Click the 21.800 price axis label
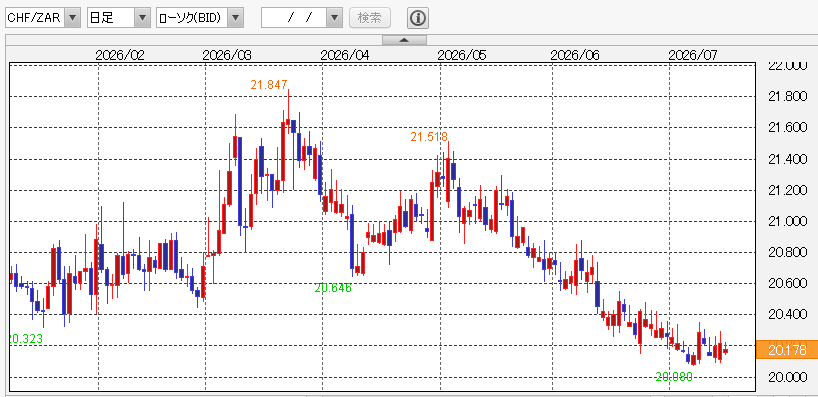This screenshot has height=397, width=818. (788, 97)
